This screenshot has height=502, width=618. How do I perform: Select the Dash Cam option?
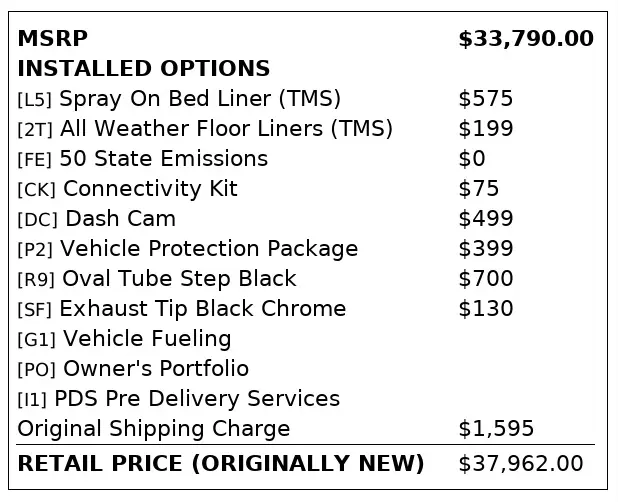[x=97, y=219]
